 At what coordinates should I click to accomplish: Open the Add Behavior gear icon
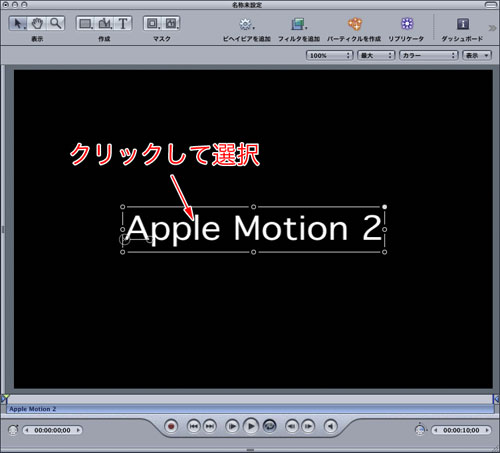[246, 24]
